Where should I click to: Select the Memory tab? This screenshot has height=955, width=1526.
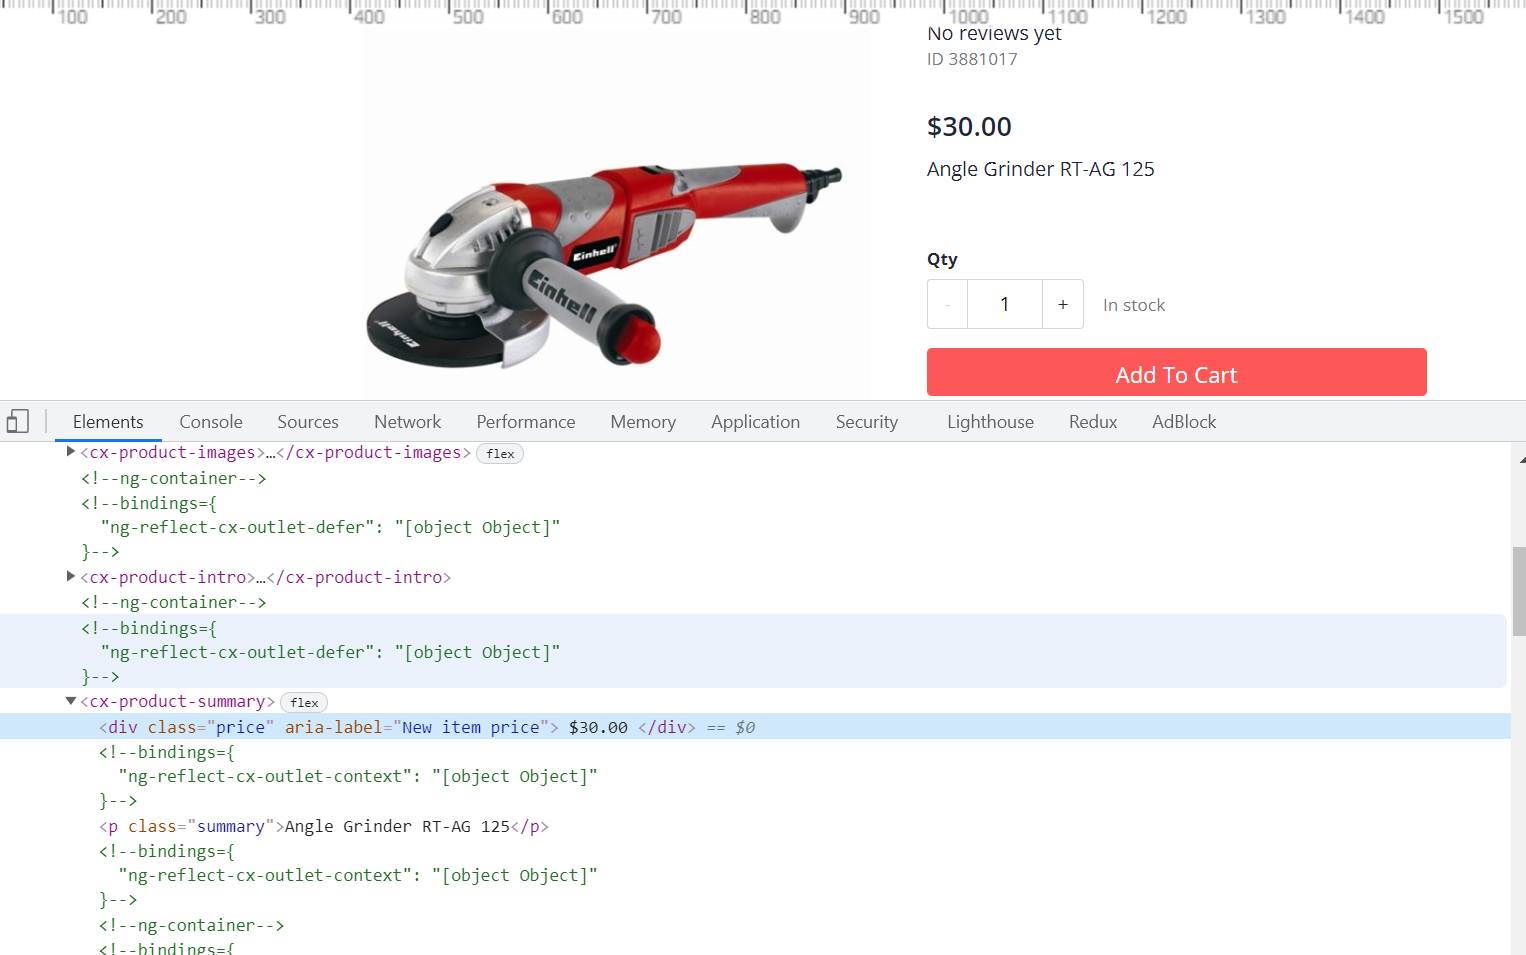pyautogui.click(x=643, y=422)
